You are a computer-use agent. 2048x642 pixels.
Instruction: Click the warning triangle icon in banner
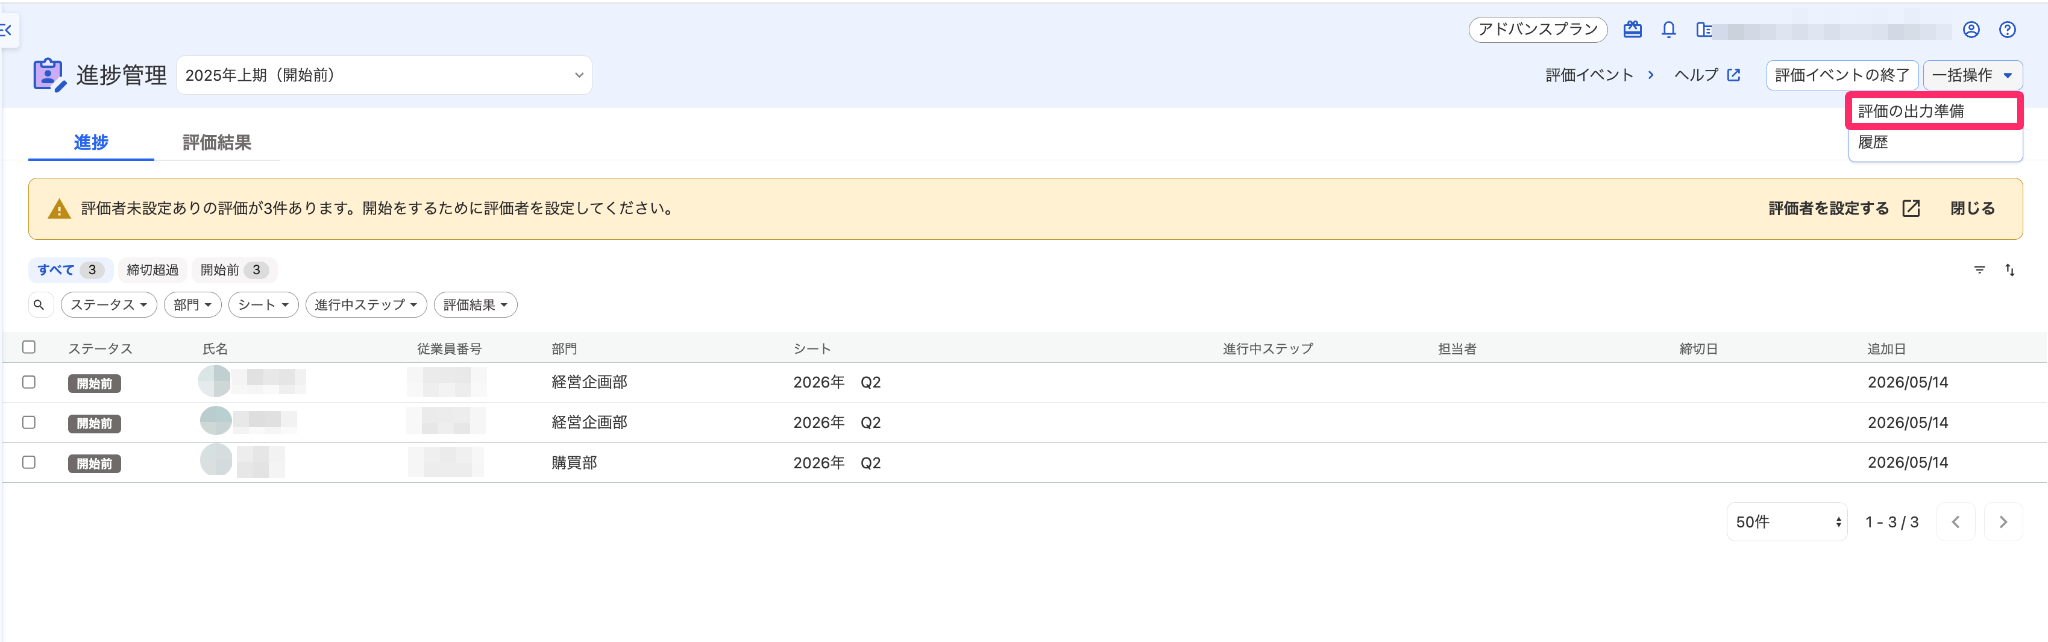coord(59,209)
